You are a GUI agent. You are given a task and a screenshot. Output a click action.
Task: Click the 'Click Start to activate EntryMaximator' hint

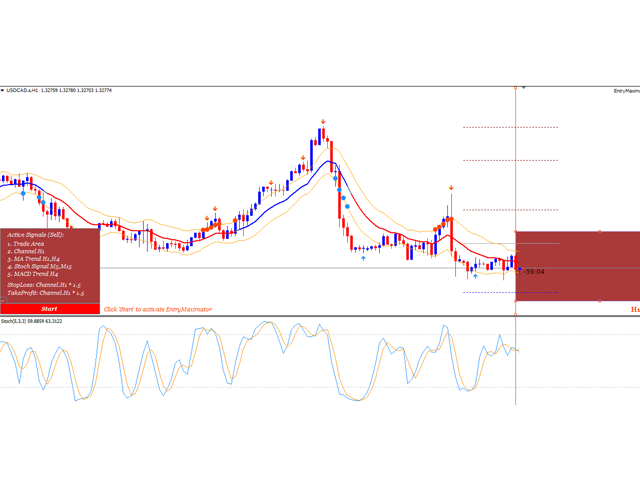[158, 309]
